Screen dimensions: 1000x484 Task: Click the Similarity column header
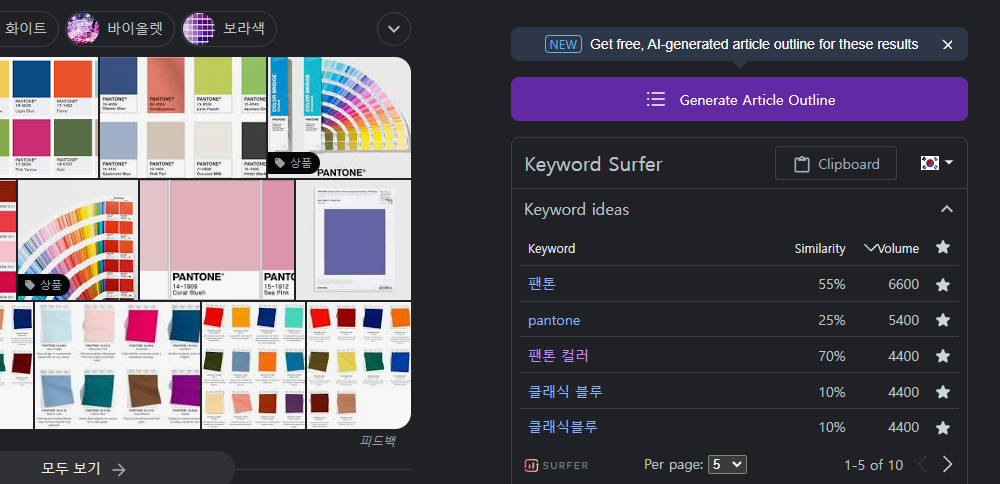820,249
